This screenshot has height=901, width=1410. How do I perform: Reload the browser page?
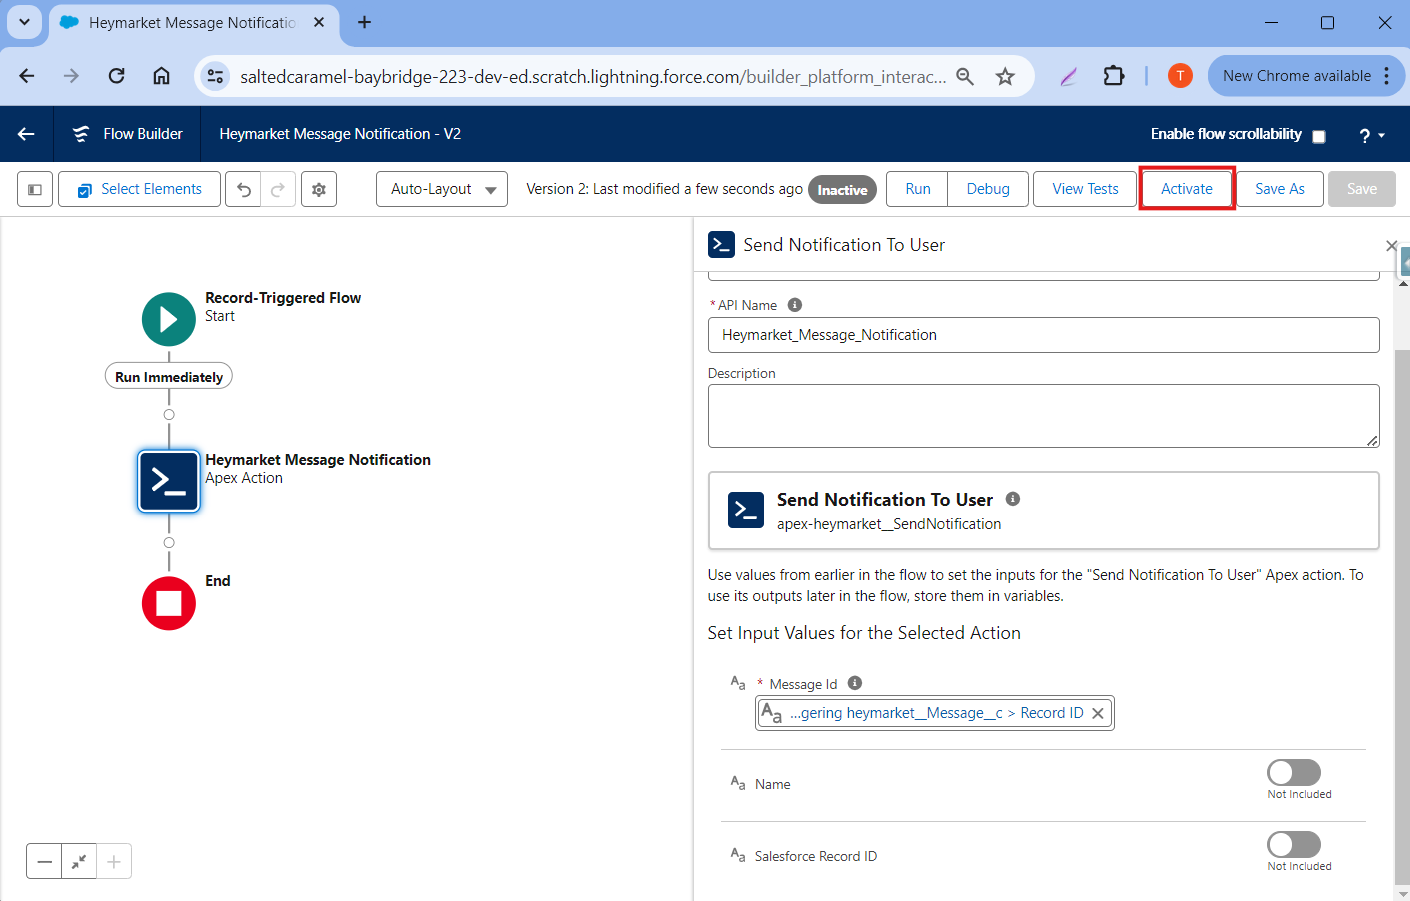click(x=117, y=76)
